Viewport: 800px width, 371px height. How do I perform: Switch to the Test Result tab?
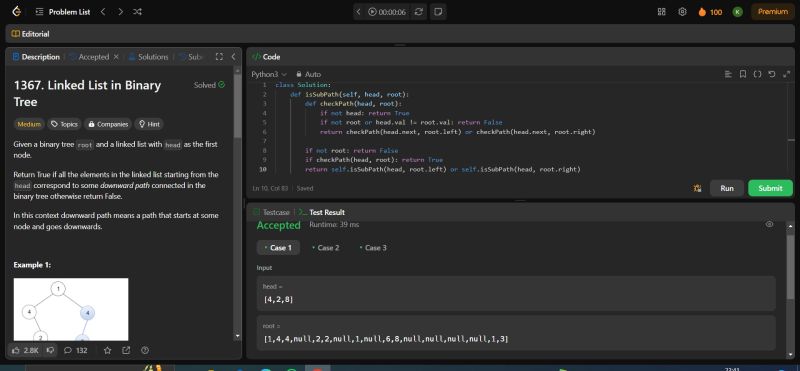point(322,212)
